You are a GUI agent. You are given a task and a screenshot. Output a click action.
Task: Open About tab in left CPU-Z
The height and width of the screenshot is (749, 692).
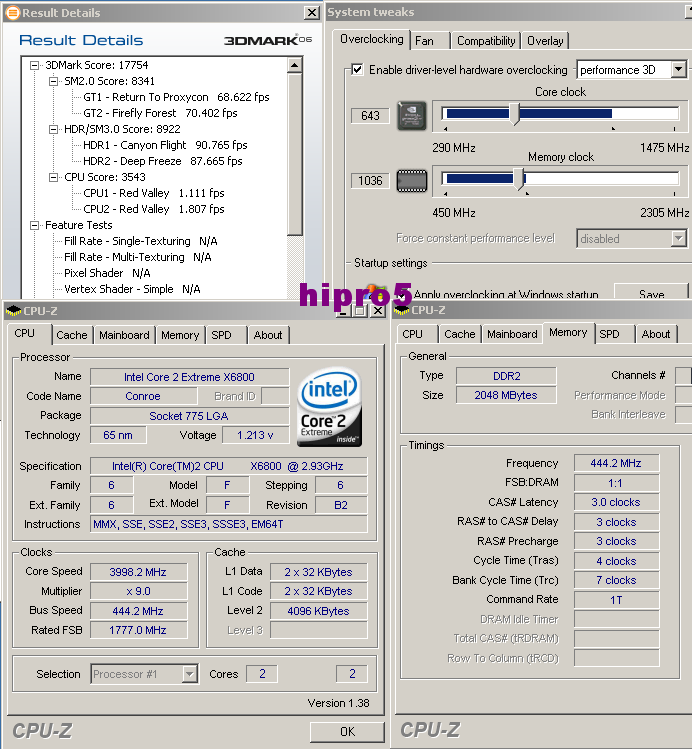(268, 335)
